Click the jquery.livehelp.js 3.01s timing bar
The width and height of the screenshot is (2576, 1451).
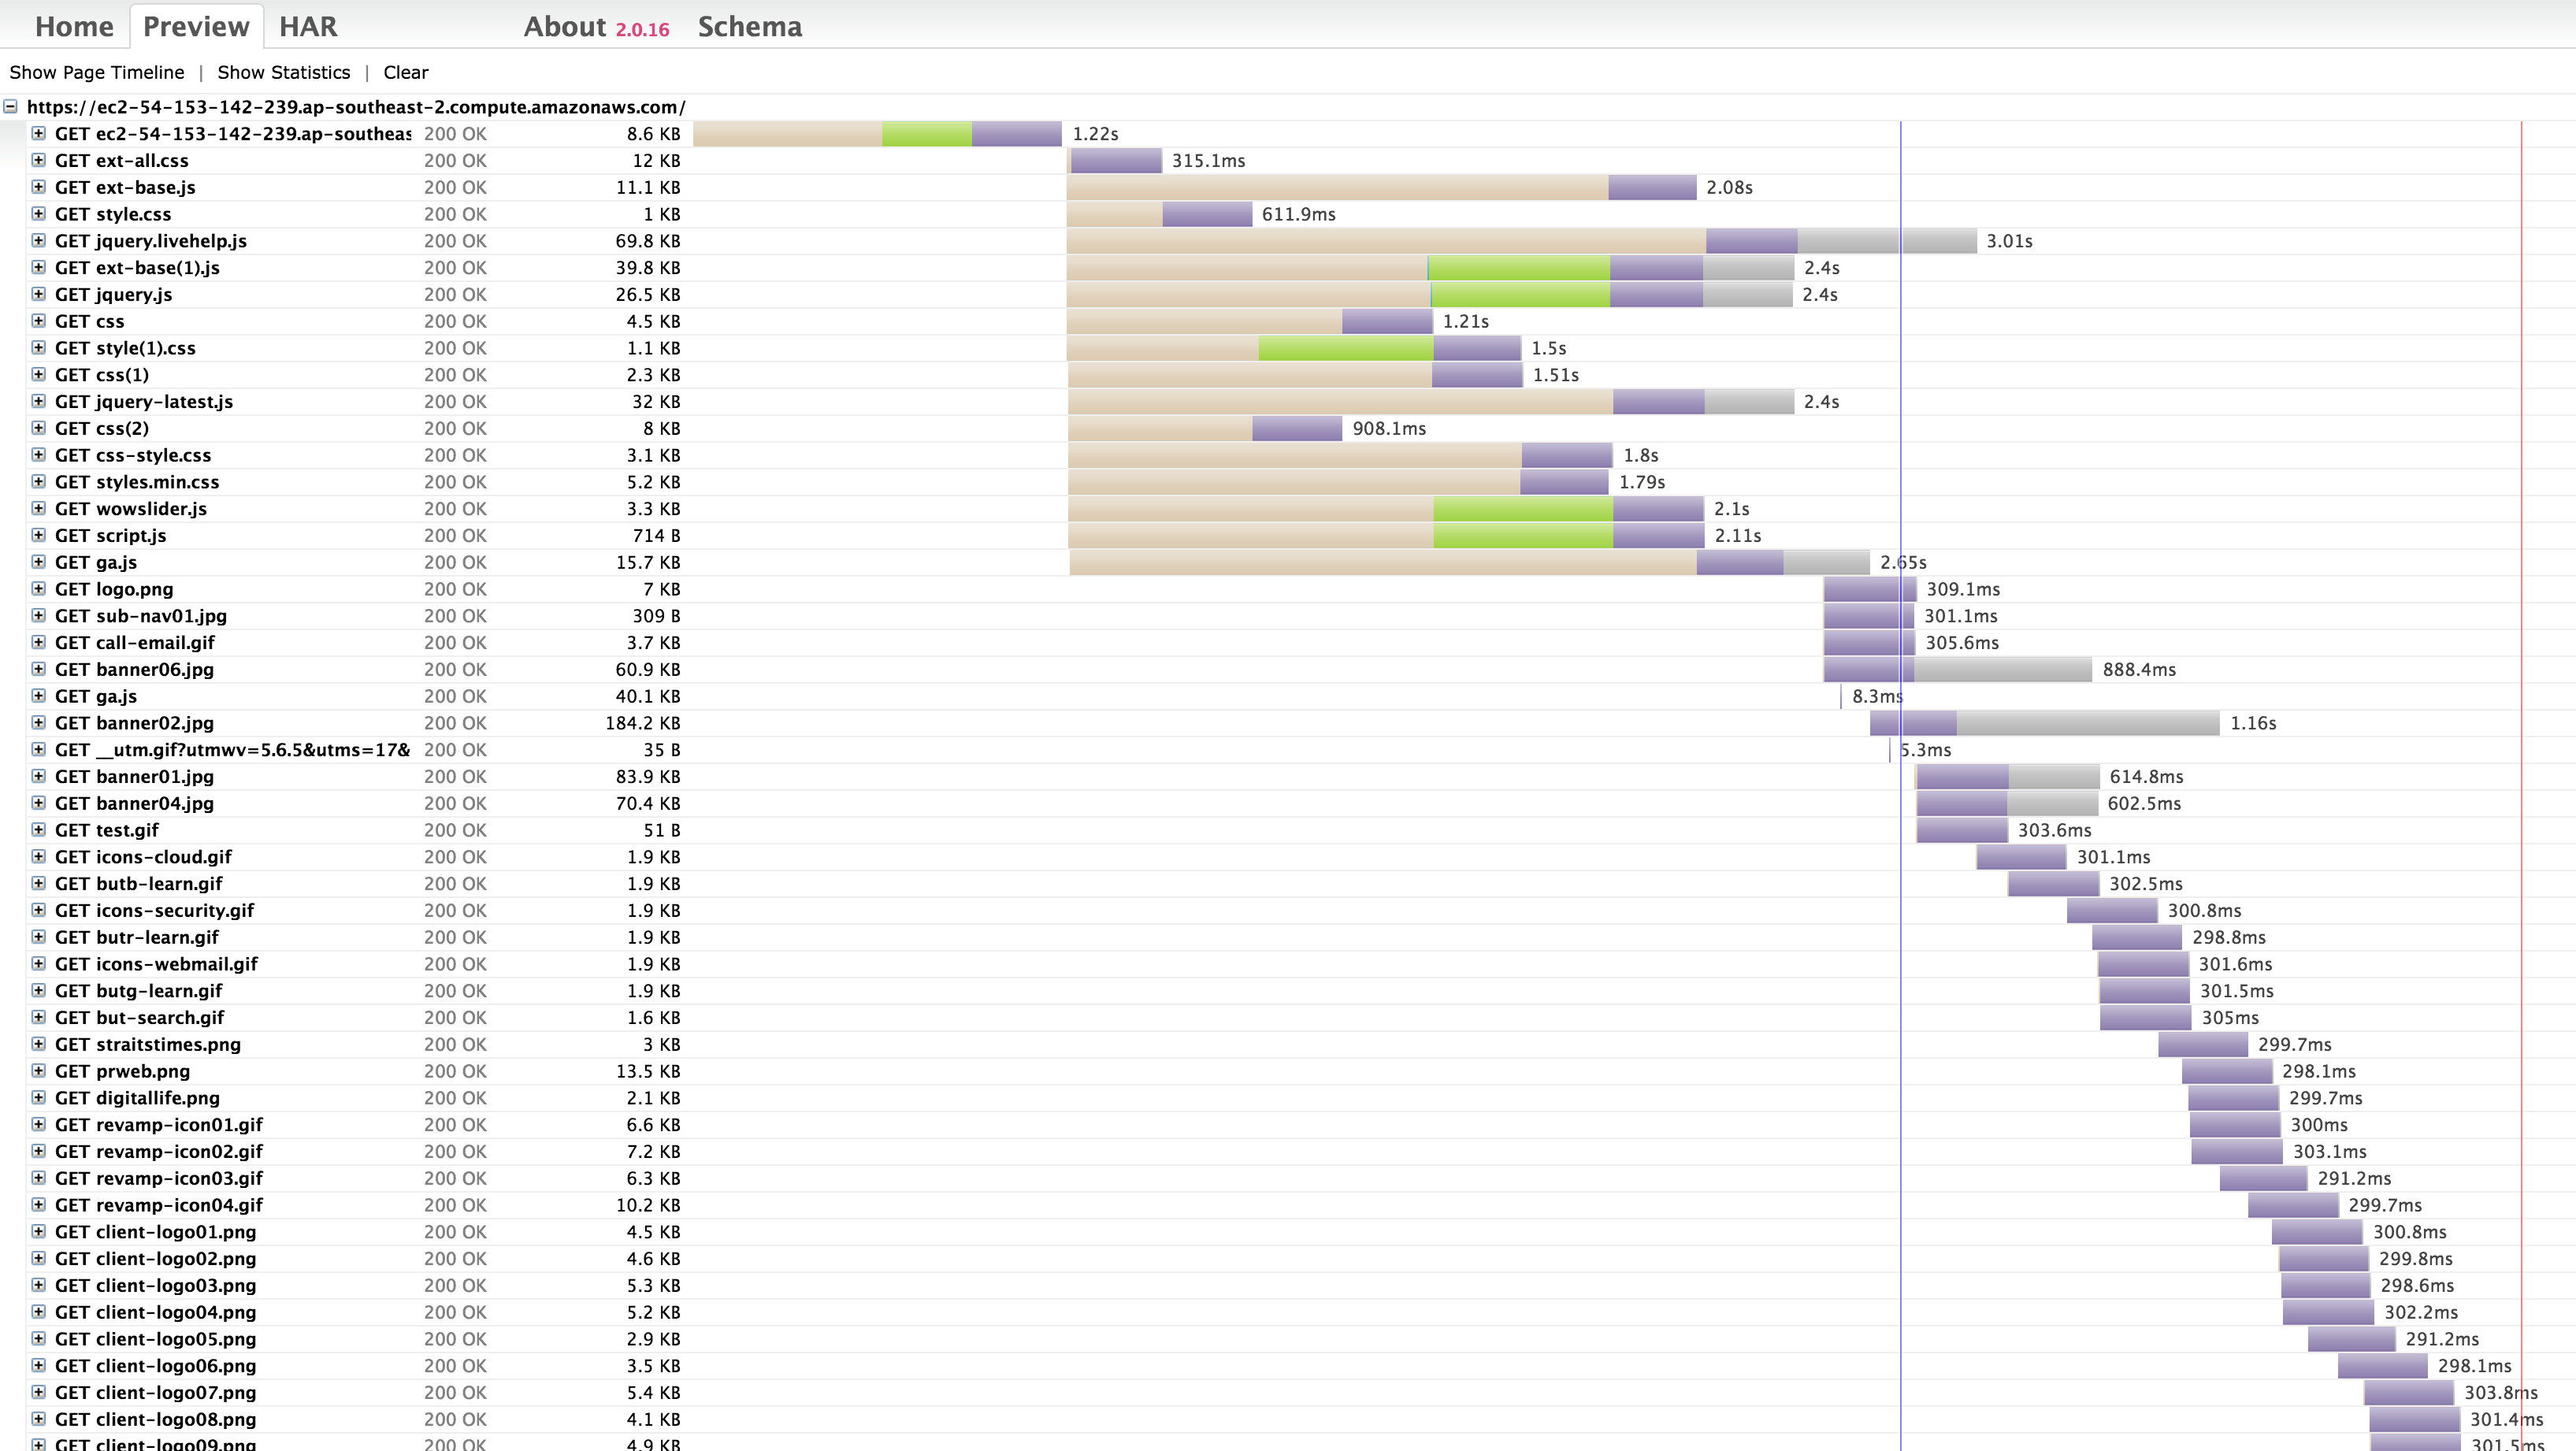[x=1520, y=241]
